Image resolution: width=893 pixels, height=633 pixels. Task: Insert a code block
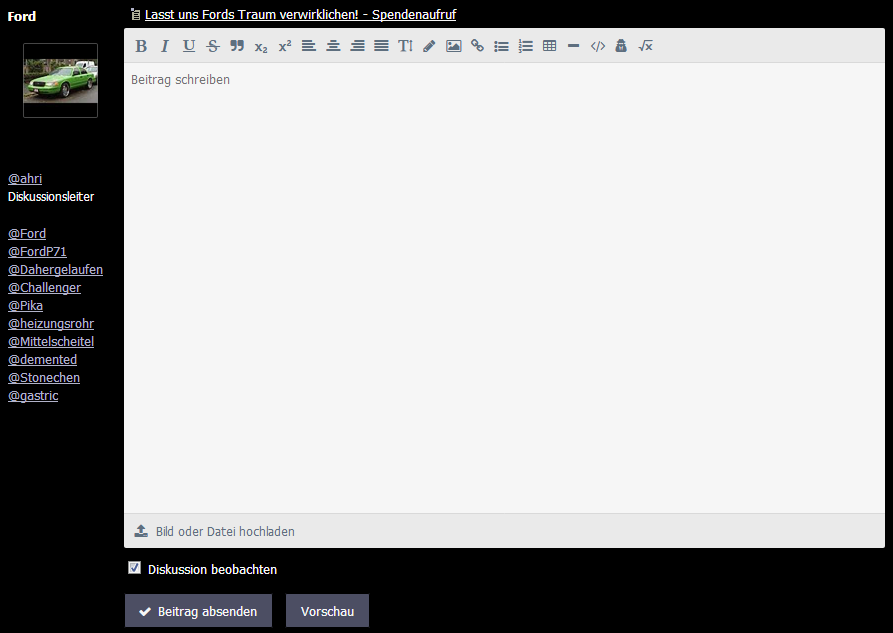point(597,46)
